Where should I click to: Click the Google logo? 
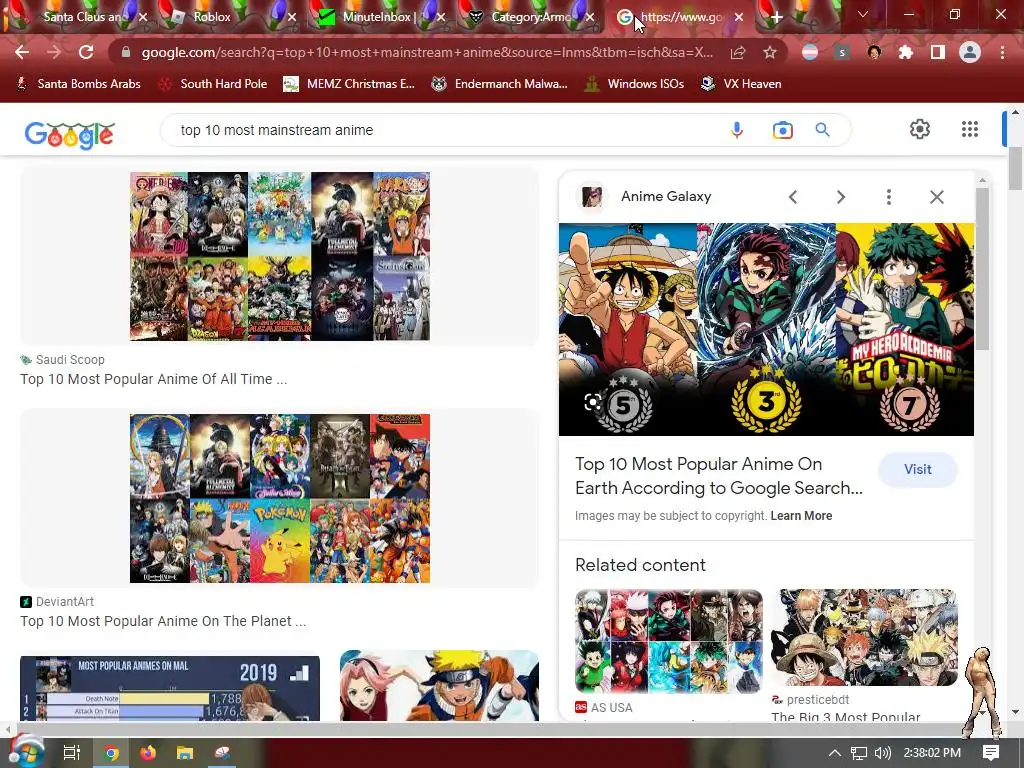70,135
